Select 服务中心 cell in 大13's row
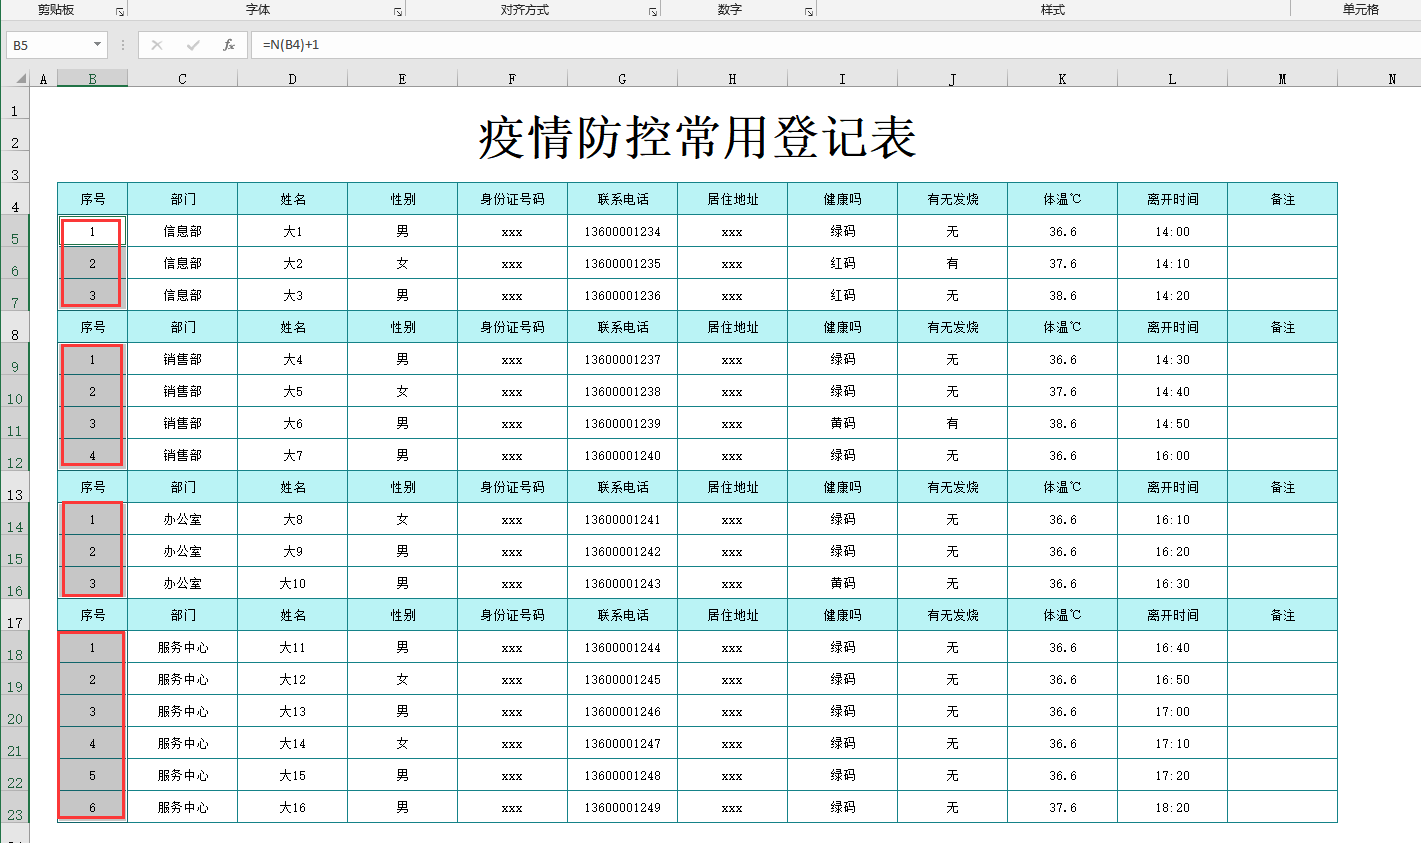The image size is (1421, 843). tap(182, 711)
